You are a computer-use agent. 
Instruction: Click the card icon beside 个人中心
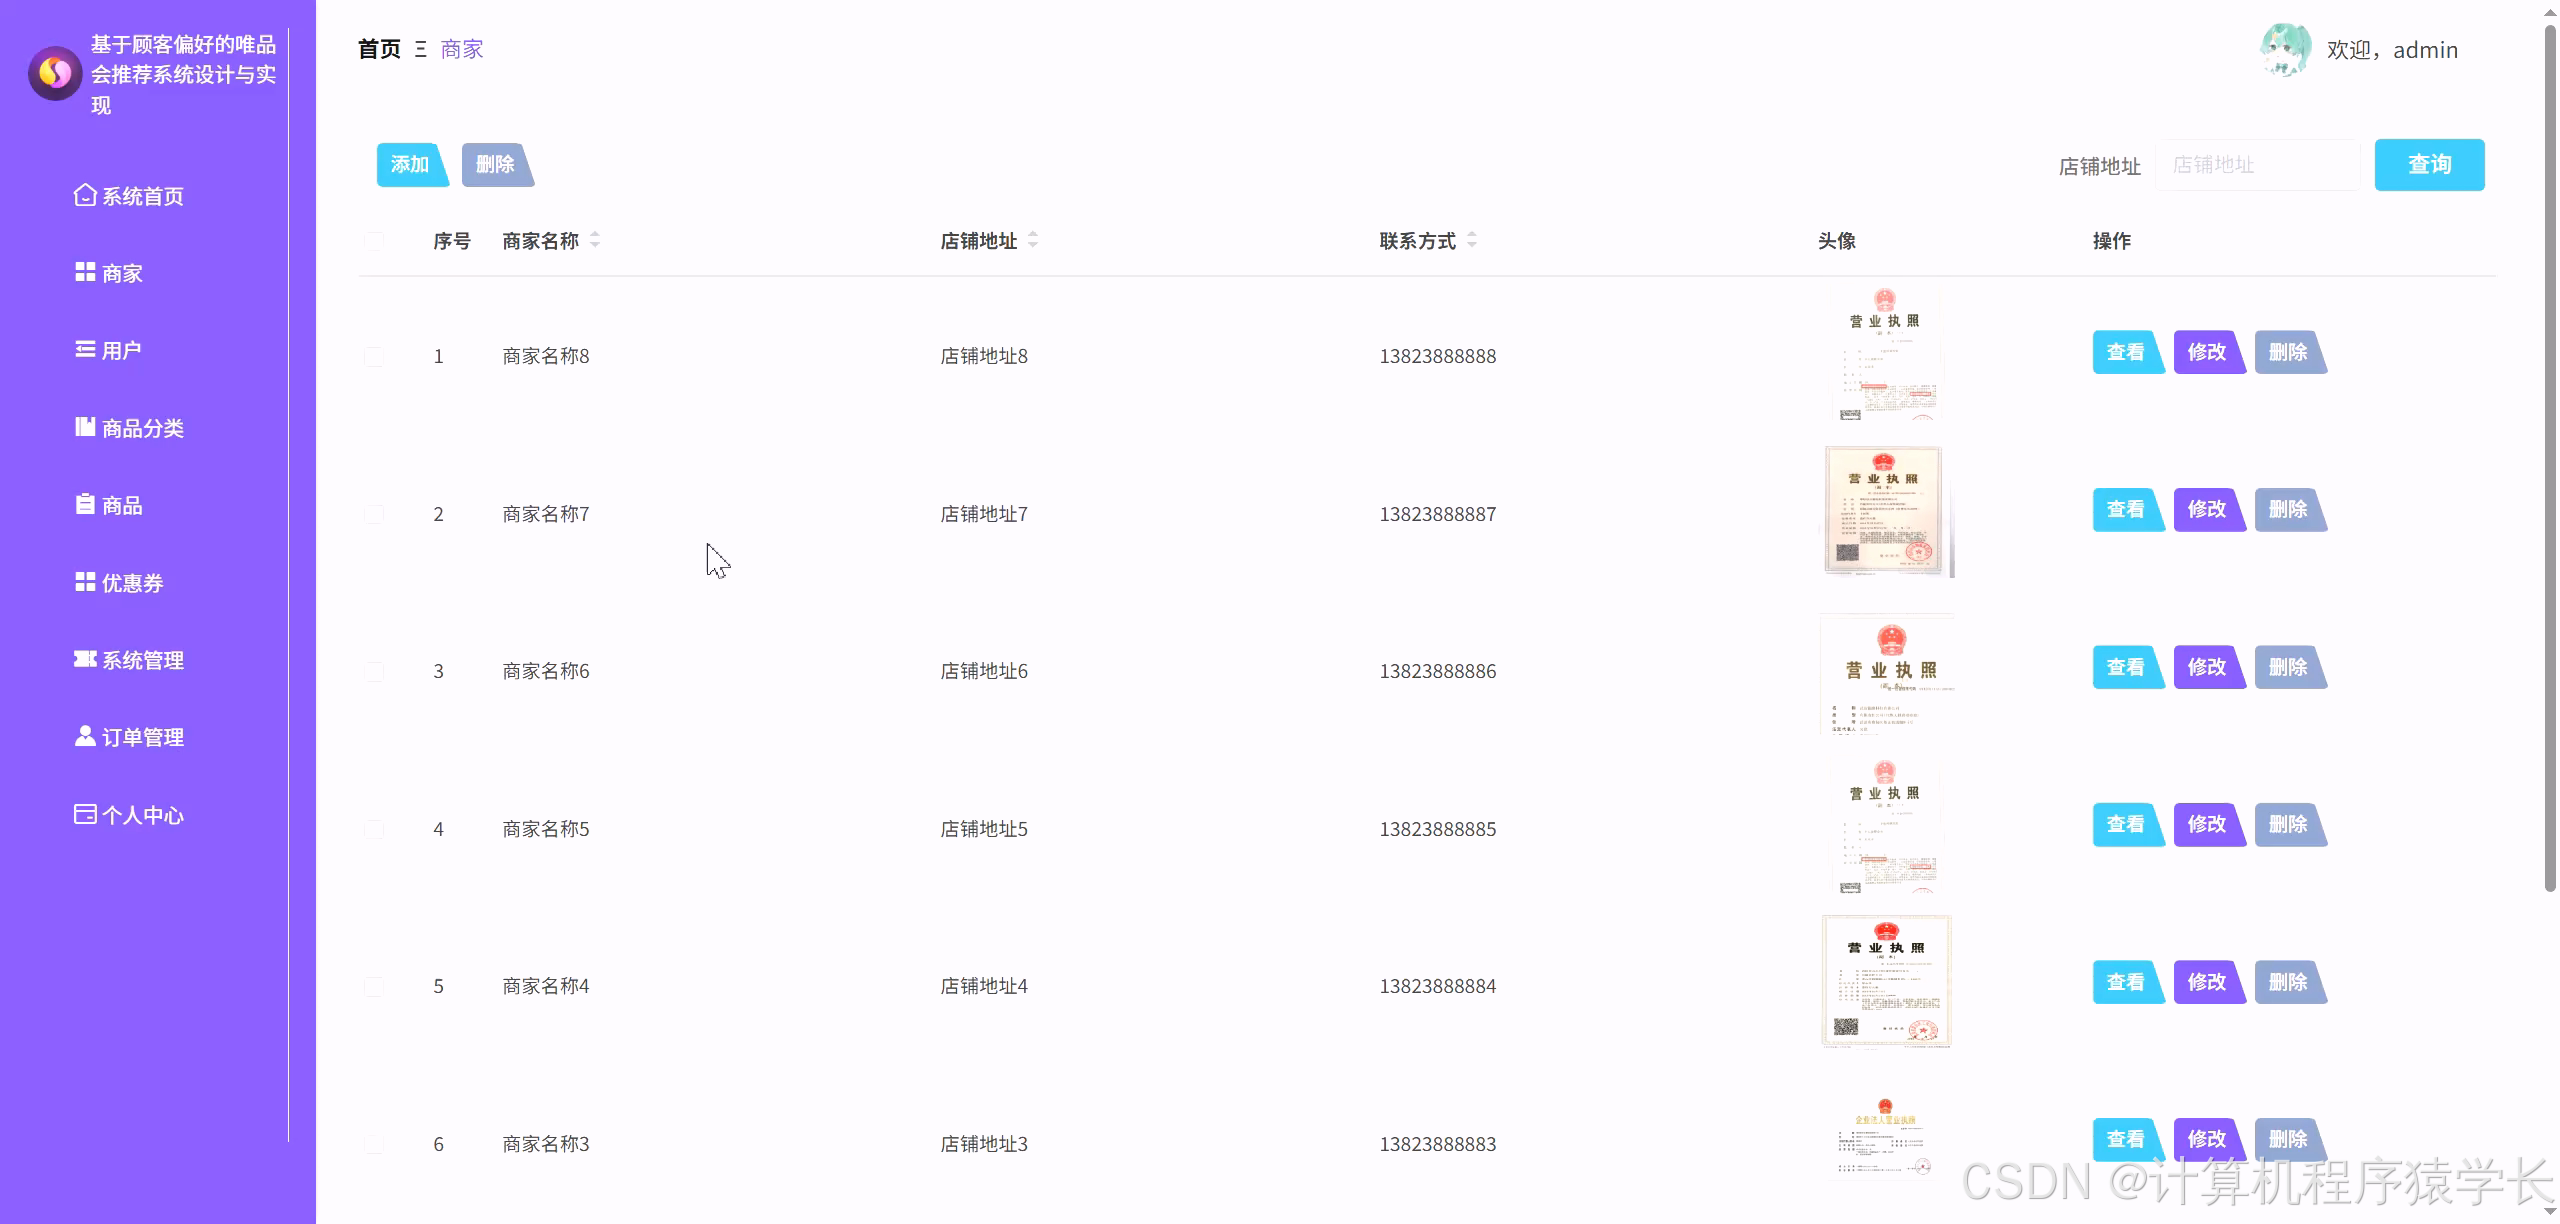point(85,814)
